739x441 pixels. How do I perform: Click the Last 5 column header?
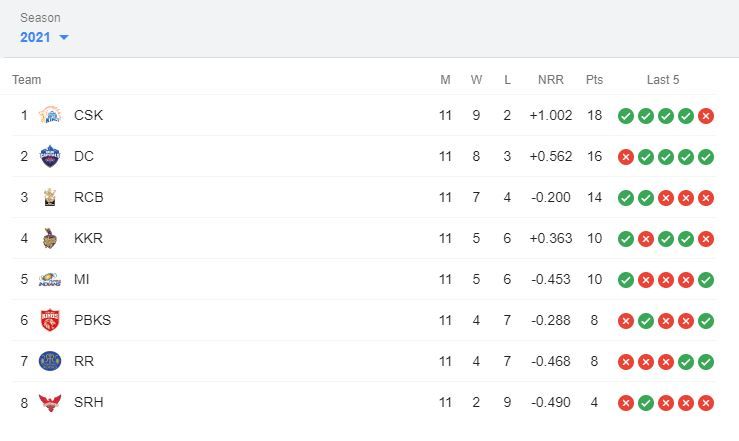coord(663,80)
